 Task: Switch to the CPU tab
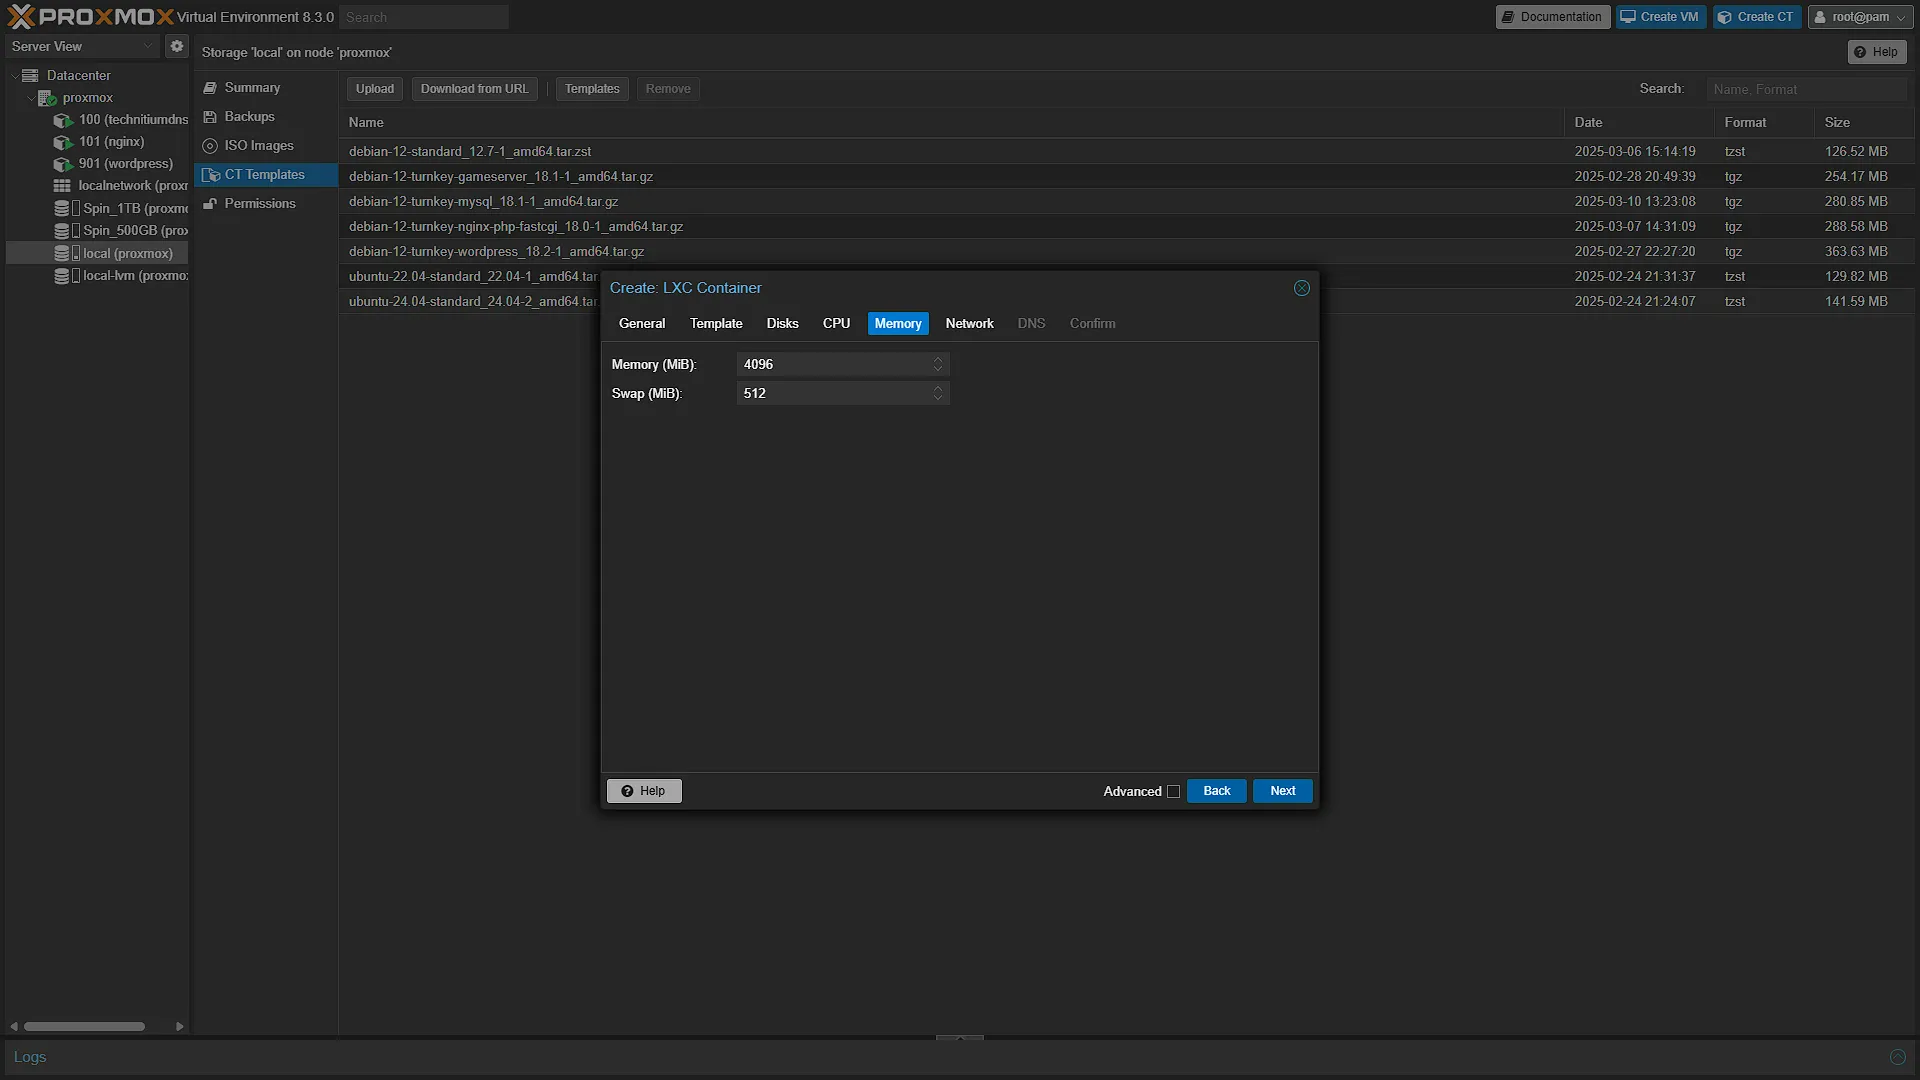(836, 324)
